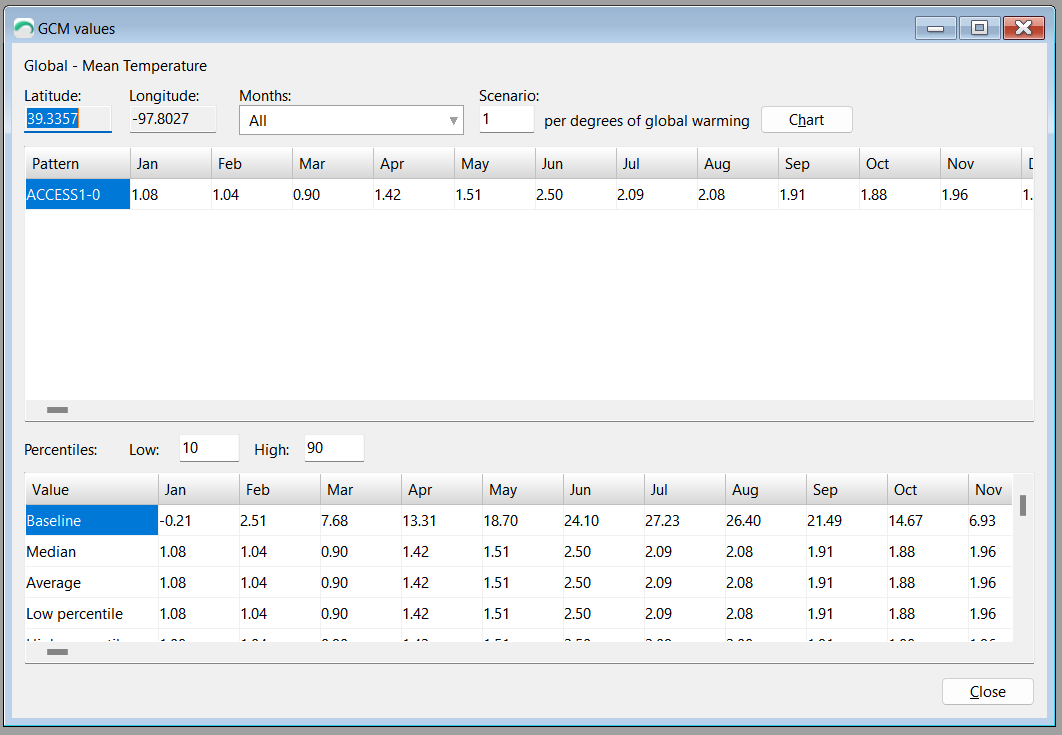Close the window with the red X
This screenshot has width=1062, height=735.
[x=1023, y=28]
